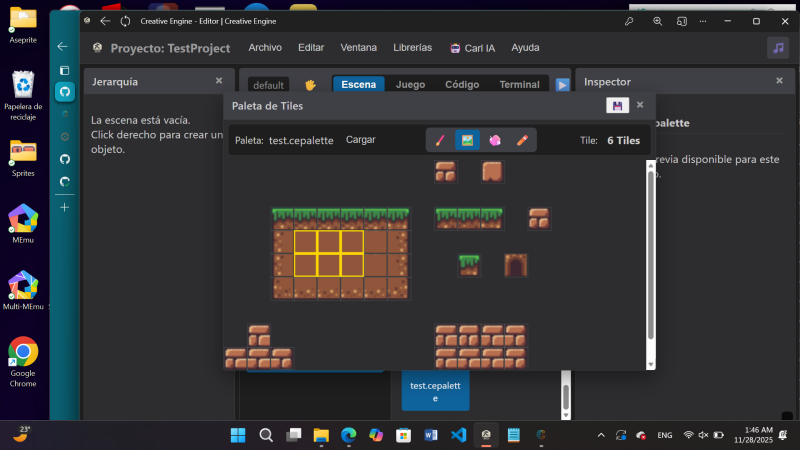Select the brush paint tool in tile palette

pyautogui.click(x=440, y=141)
